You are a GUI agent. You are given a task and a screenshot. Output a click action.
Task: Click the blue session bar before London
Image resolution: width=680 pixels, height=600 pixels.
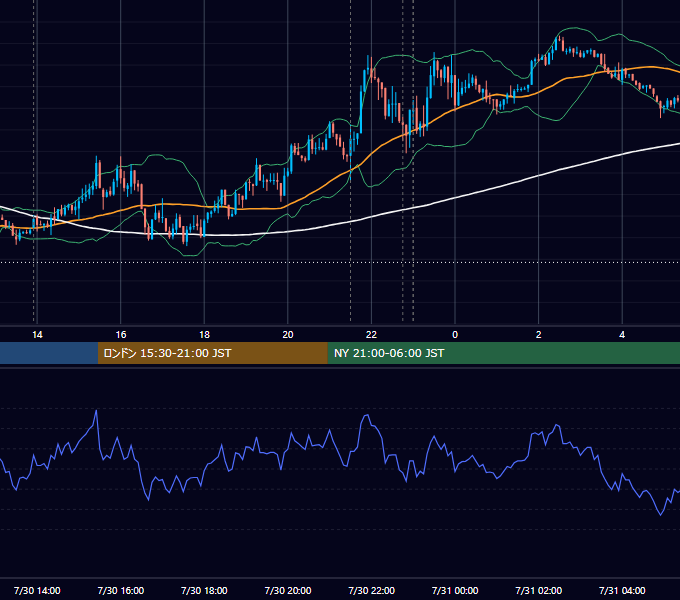pyautogui.click(x=49, y=353)
